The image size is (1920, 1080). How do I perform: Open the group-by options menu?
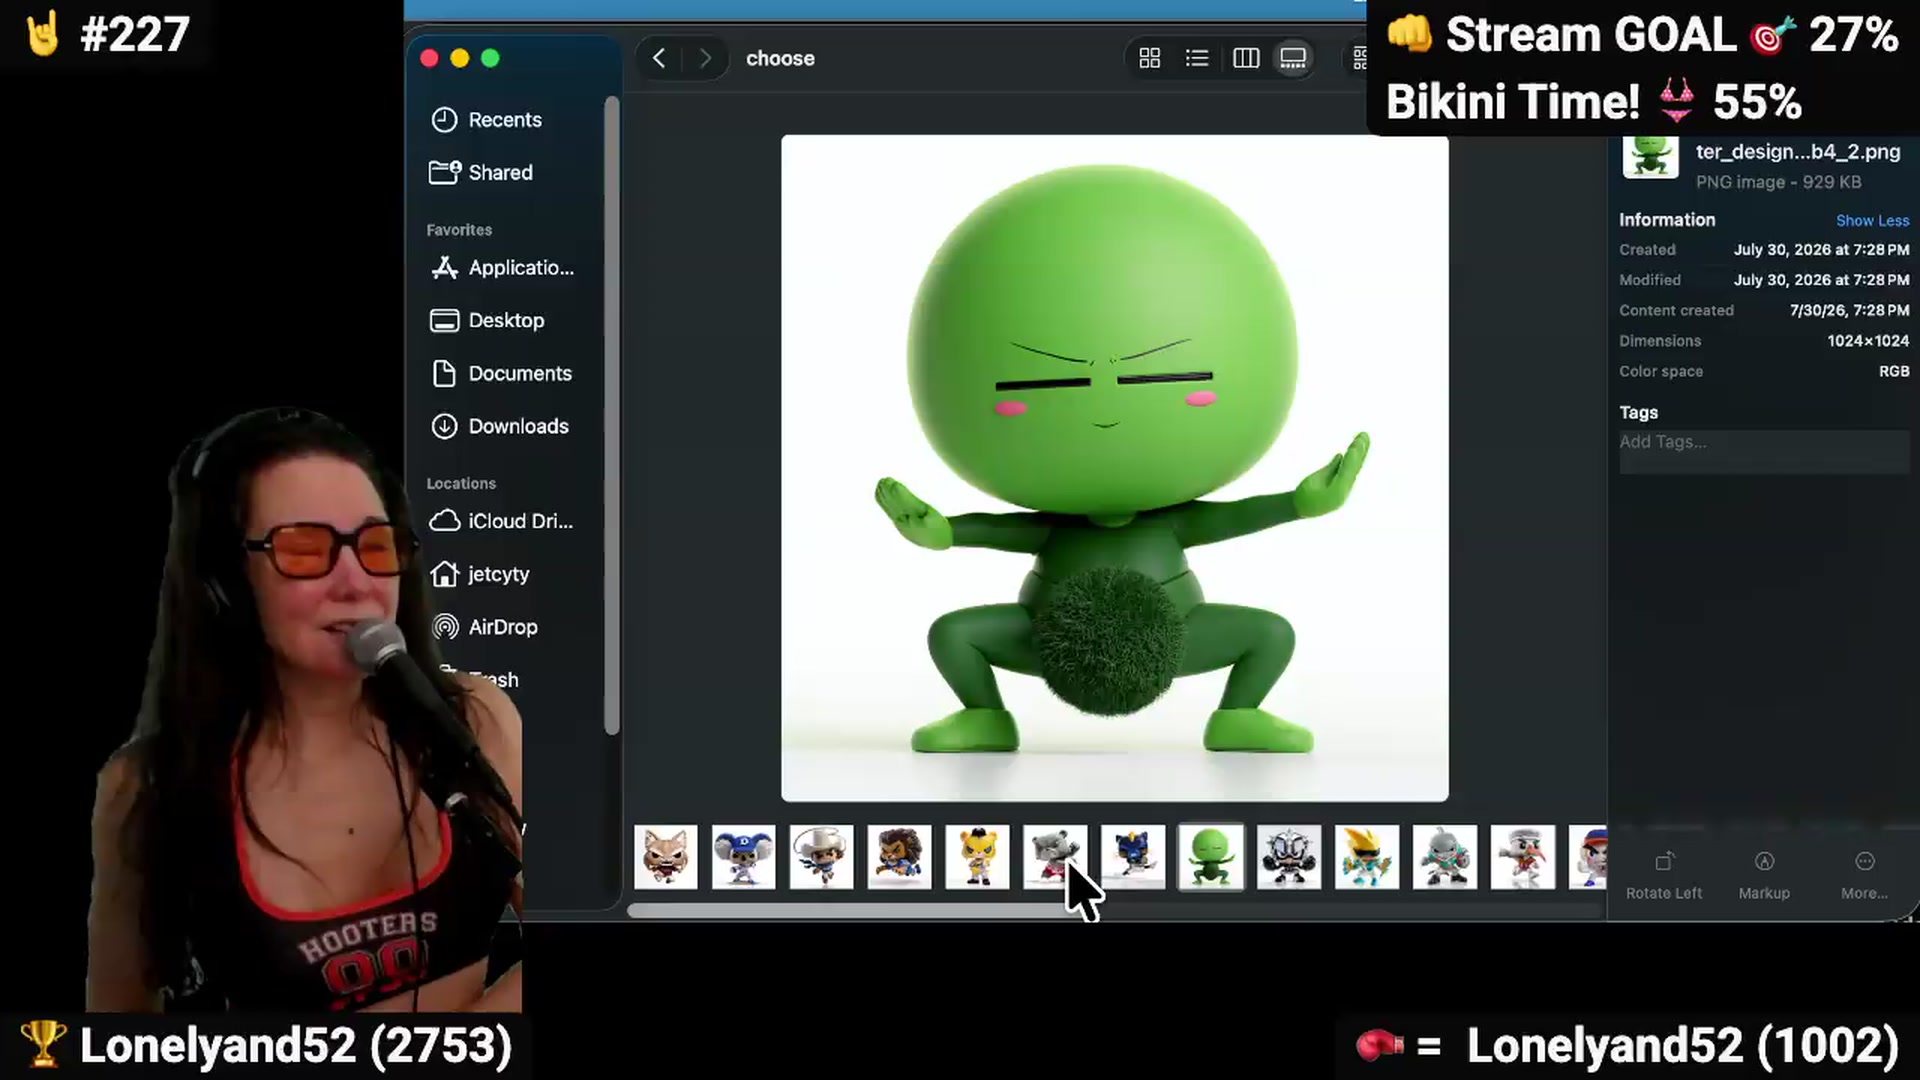(1359, 58)
